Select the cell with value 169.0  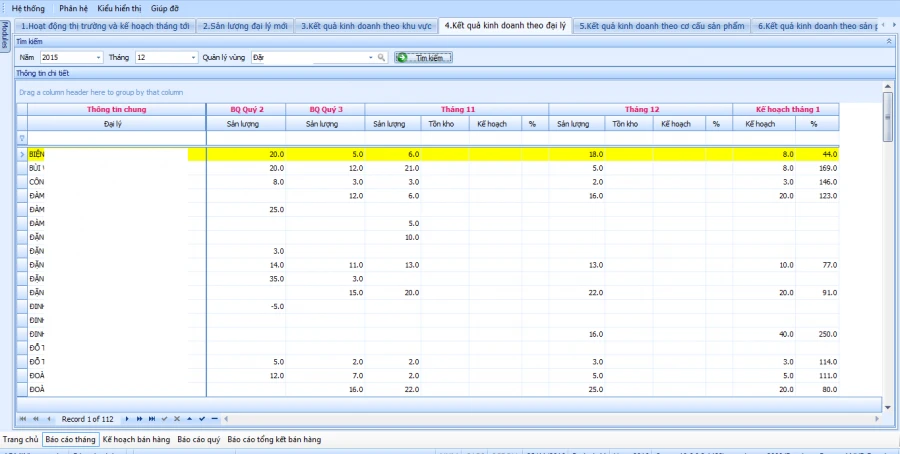click(817, 168)
